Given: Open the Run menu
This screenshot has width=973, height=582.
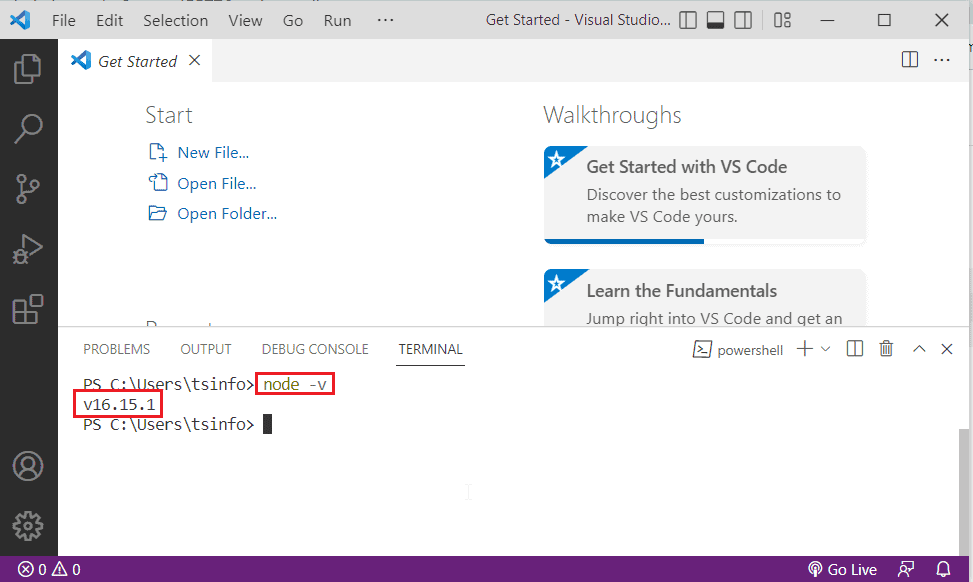Looking at the screenshot, I should (338, 20).
